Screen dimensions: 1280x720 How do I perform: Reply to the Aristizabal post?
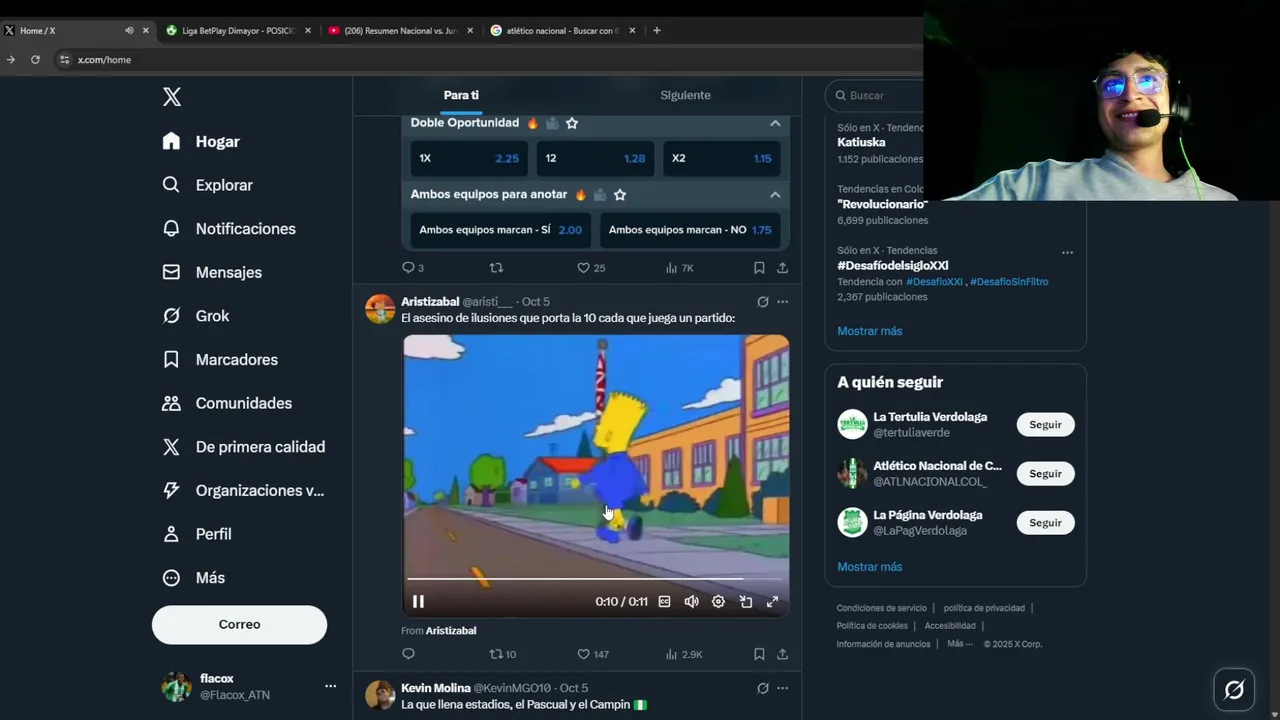click(408, 654)
